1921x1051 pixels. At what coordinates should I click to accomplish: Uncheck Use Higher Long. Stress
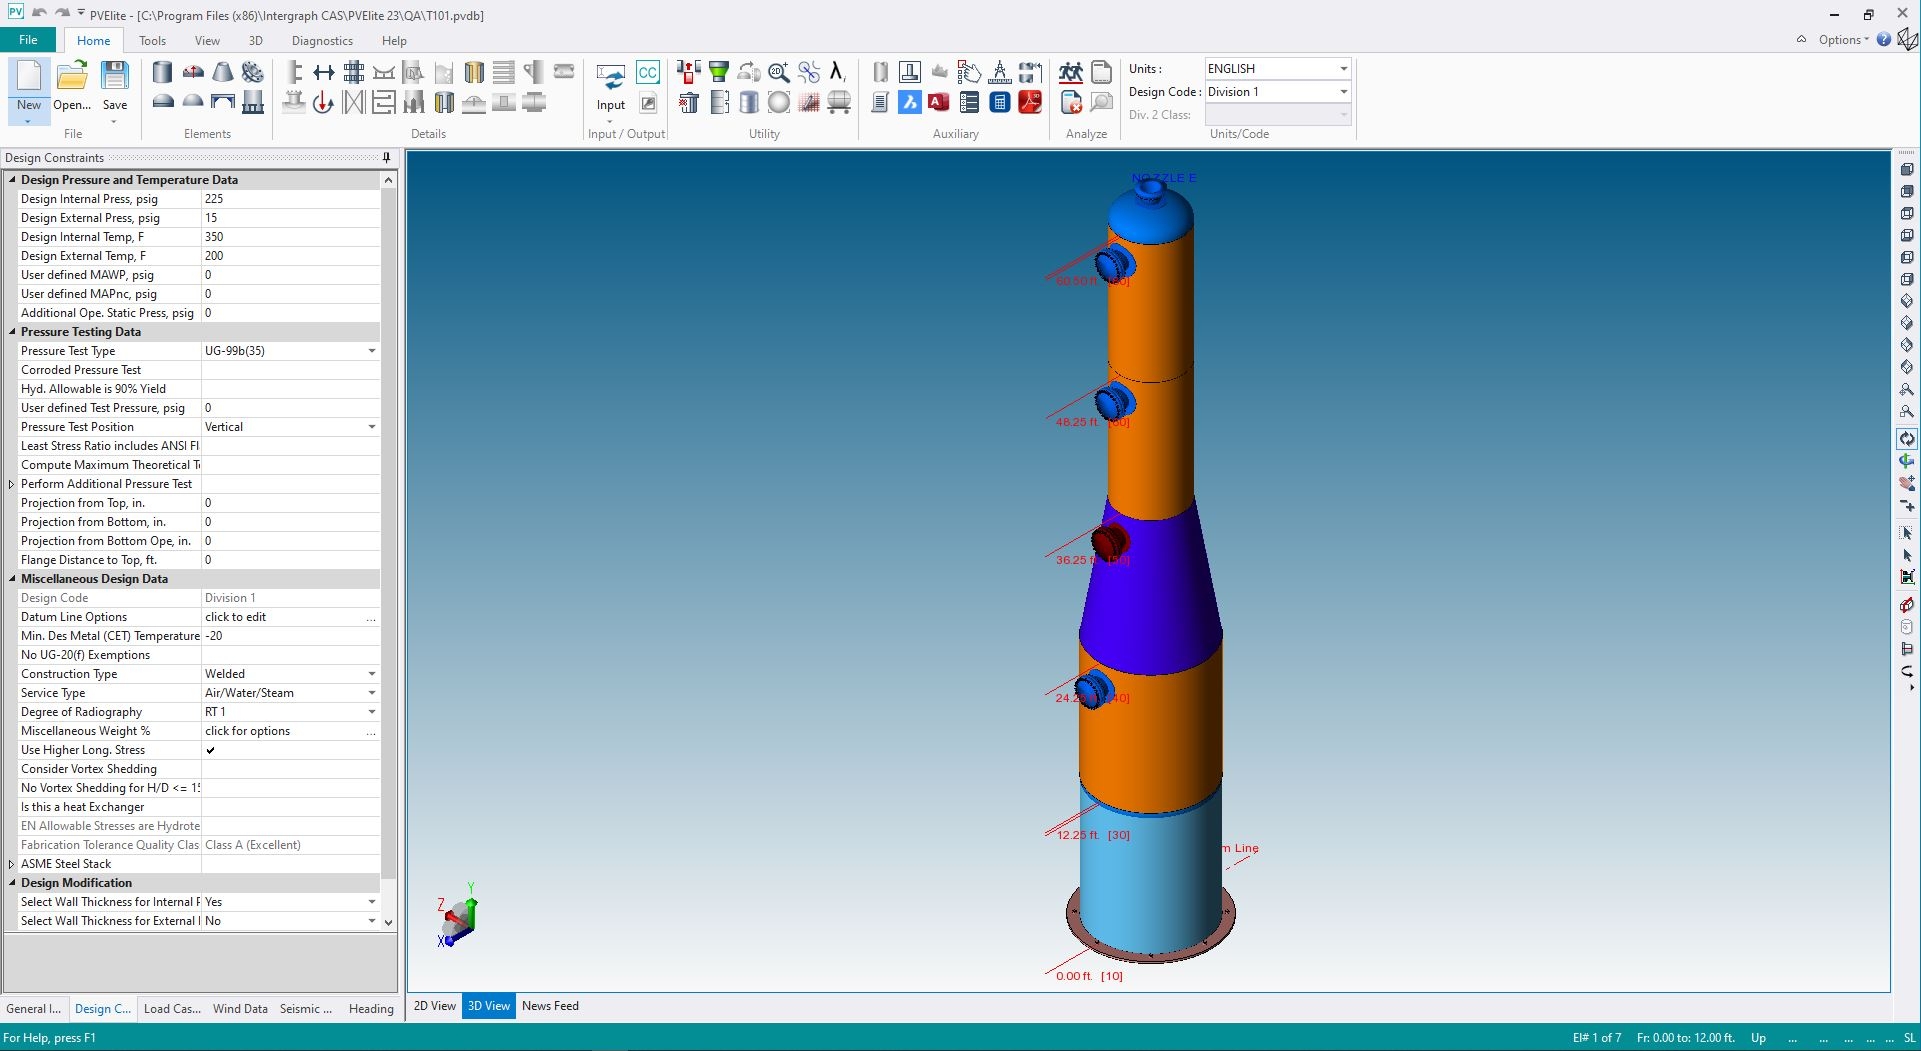[x=211, y=750]
